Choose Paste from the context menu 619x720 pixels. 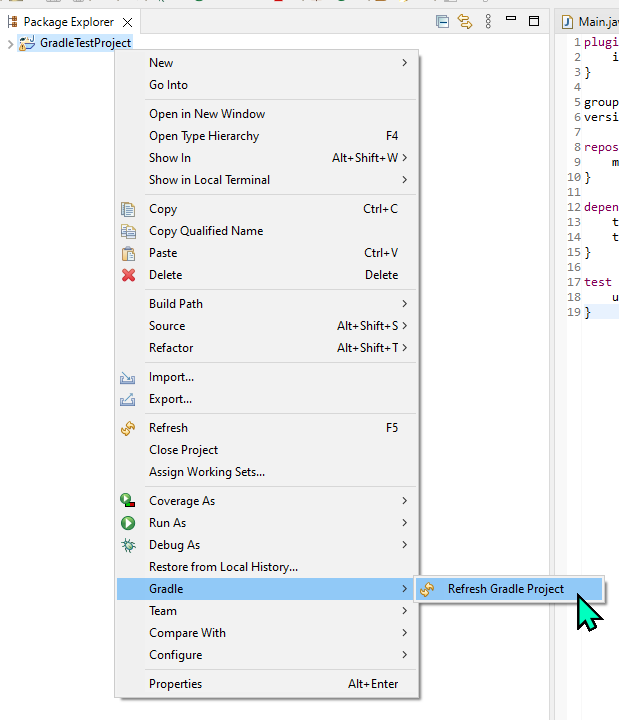point(267,253)
